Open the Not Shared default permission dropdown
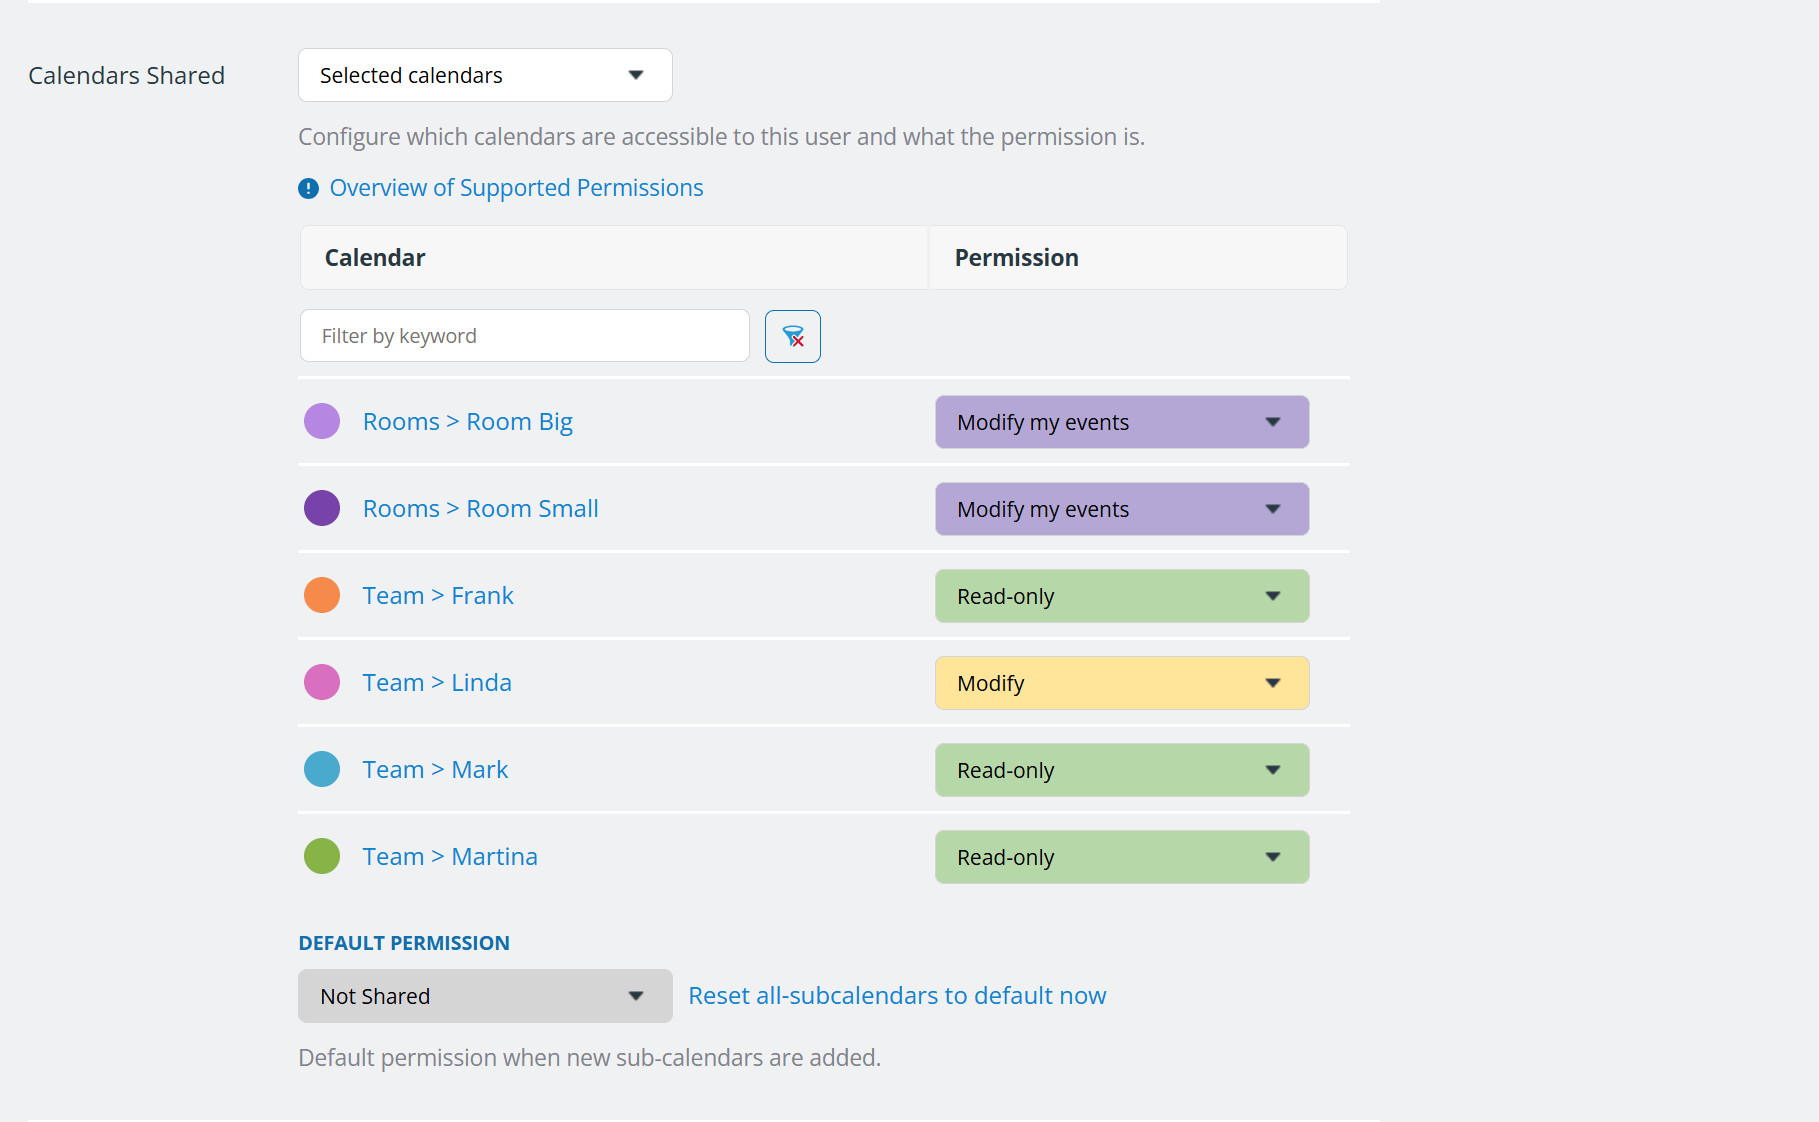Image resolution: width=1819 pixels, height=1122 pixels. [x=484, y=996]
